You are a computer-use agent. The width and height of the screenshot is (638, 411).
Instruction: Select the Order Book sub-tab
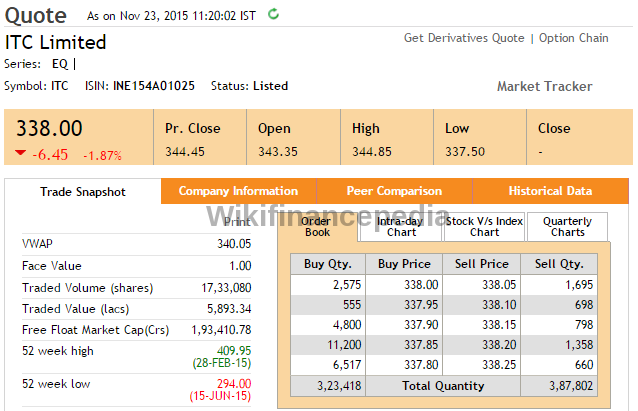pyautogui.click(x=317, y=227)
